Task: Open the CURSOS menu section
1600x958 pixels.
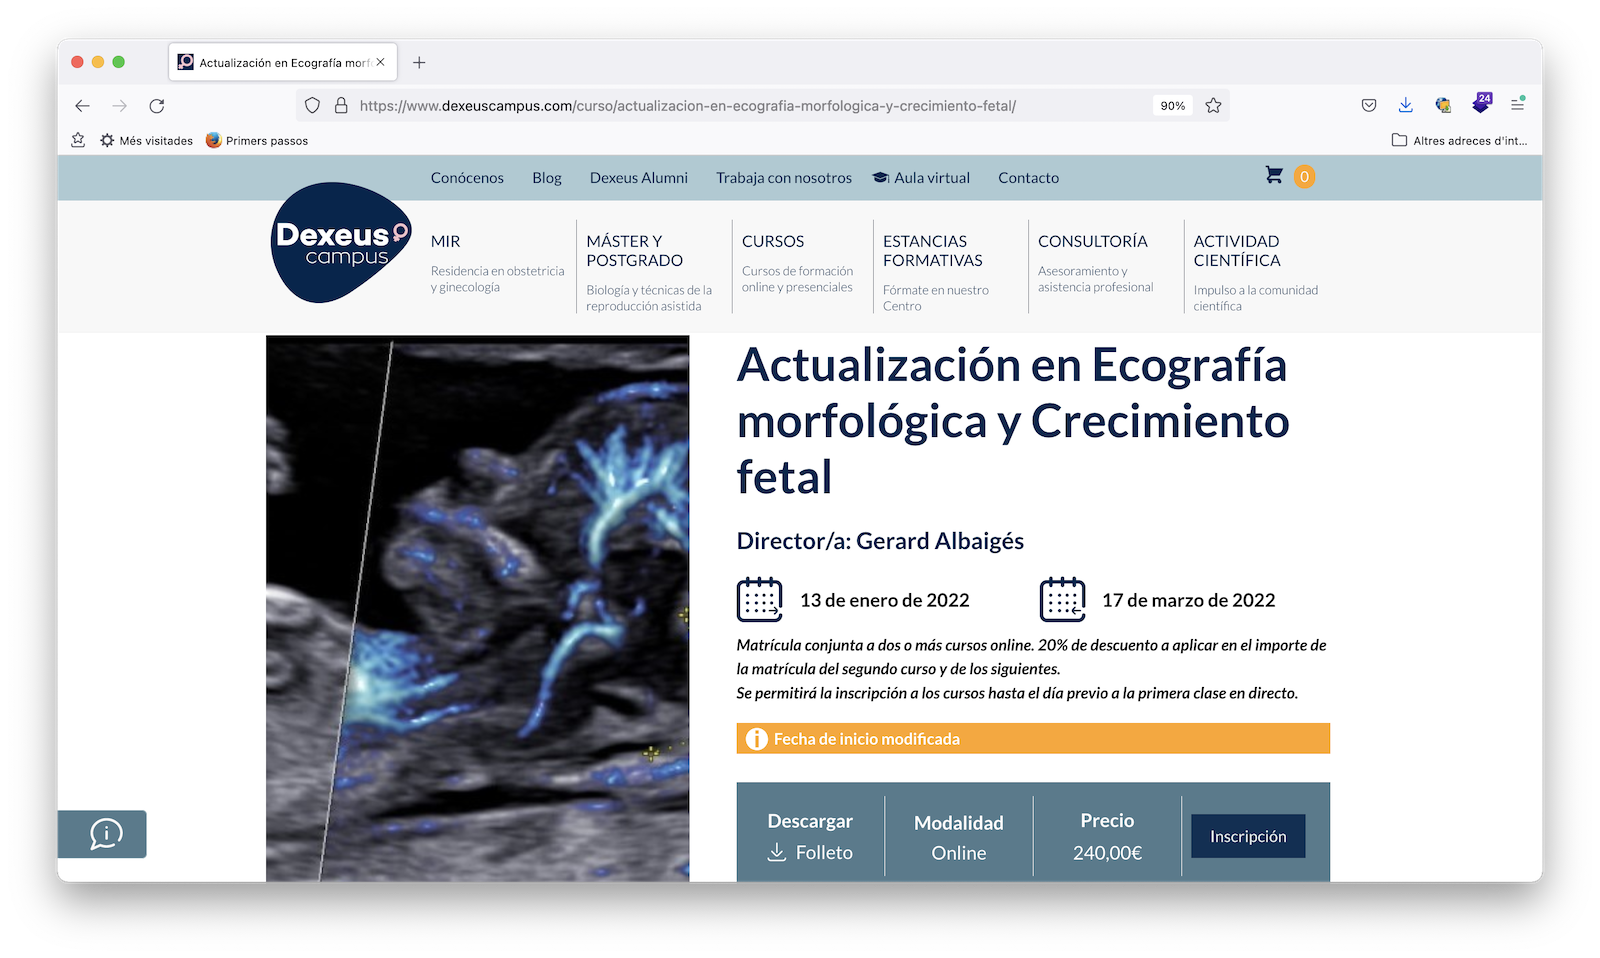Action: click(x=773, y=241)
